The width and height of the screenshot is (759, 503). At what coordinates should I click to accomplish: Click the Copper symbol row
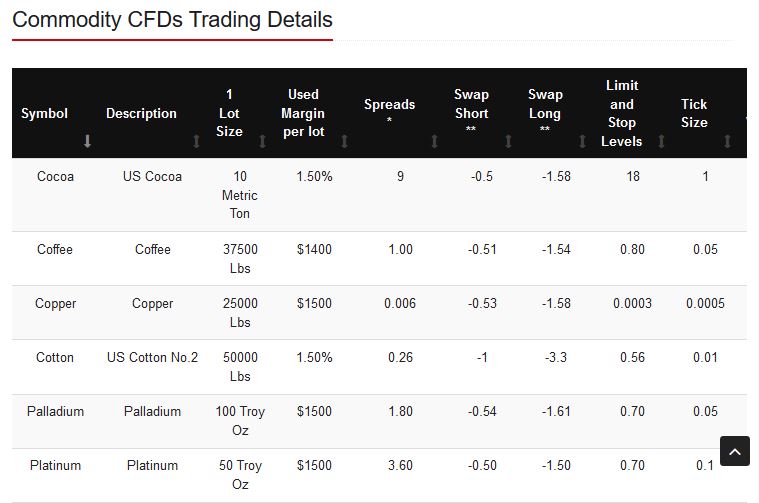(x=55, y=303)
